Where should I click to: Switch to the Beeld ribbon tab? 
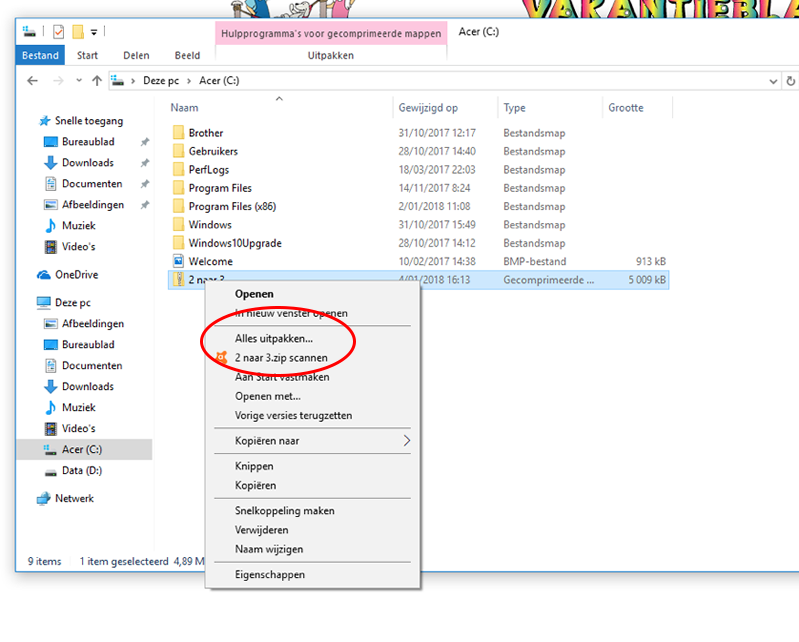tap(187, 56)
